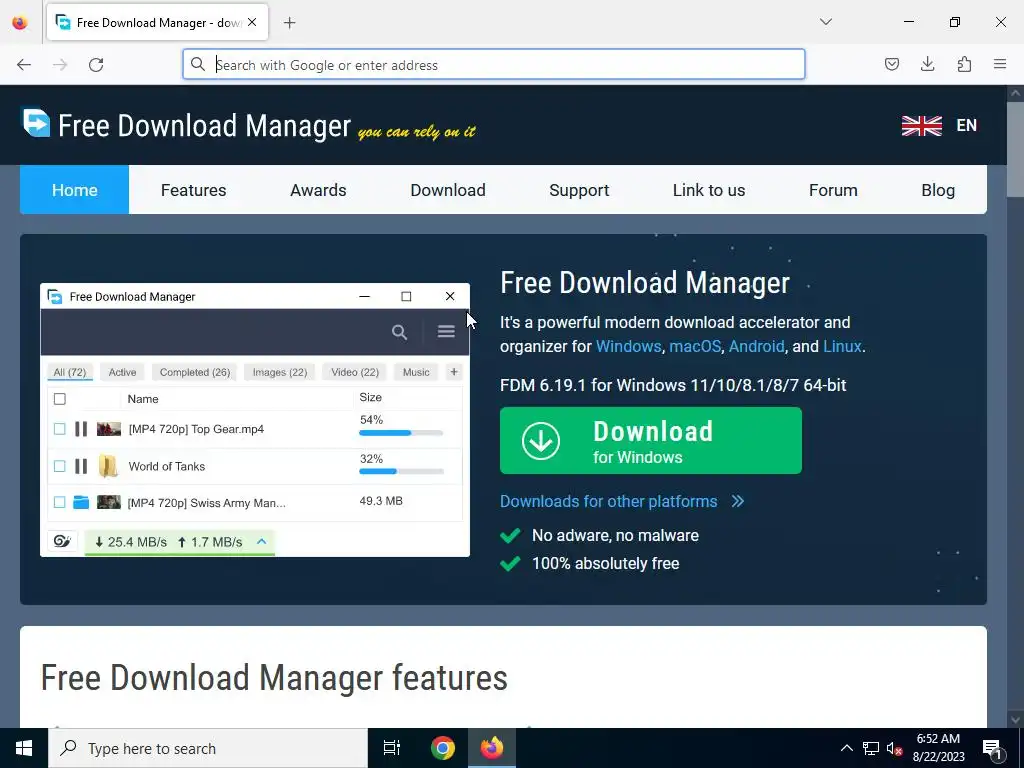The image size is (1024, 768).
Task: Select the Home navigation tab
Action: [74, 190]
